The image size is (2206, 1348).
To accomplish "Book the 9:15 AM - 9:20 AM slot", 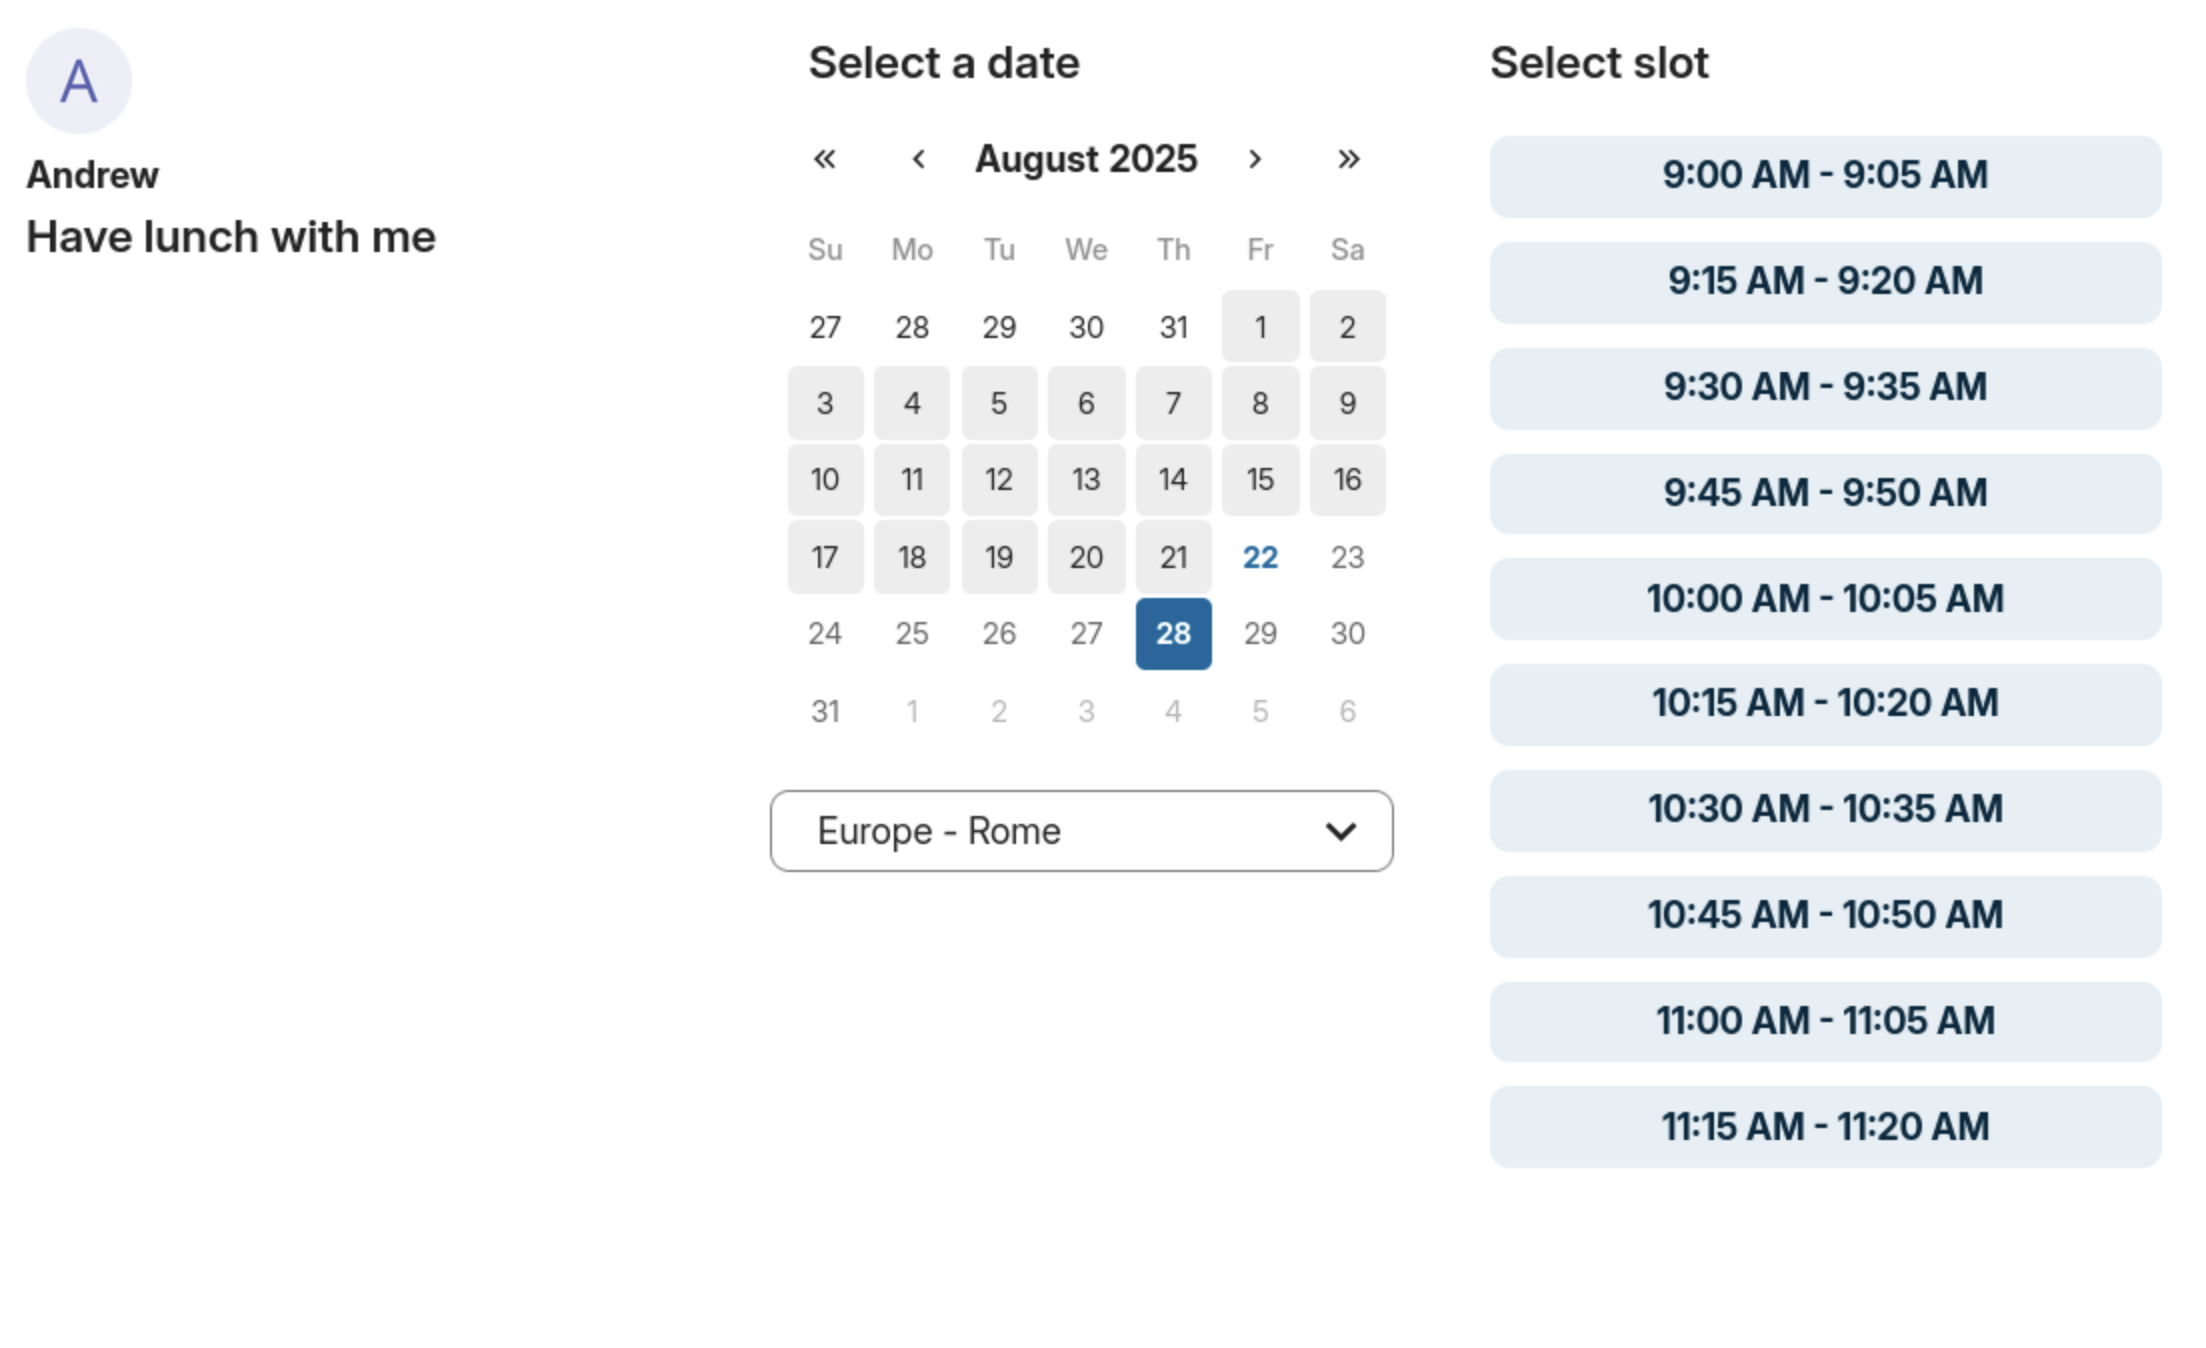I will tap(1824, 282).
